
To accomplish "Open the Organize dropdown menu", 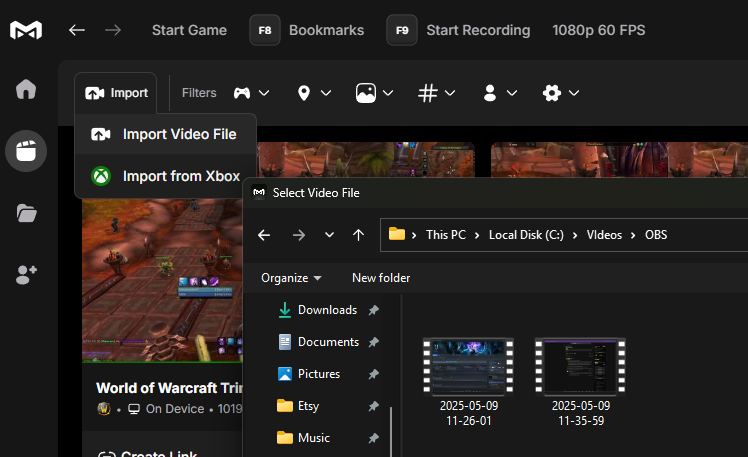I will click(x=291, y=278).
